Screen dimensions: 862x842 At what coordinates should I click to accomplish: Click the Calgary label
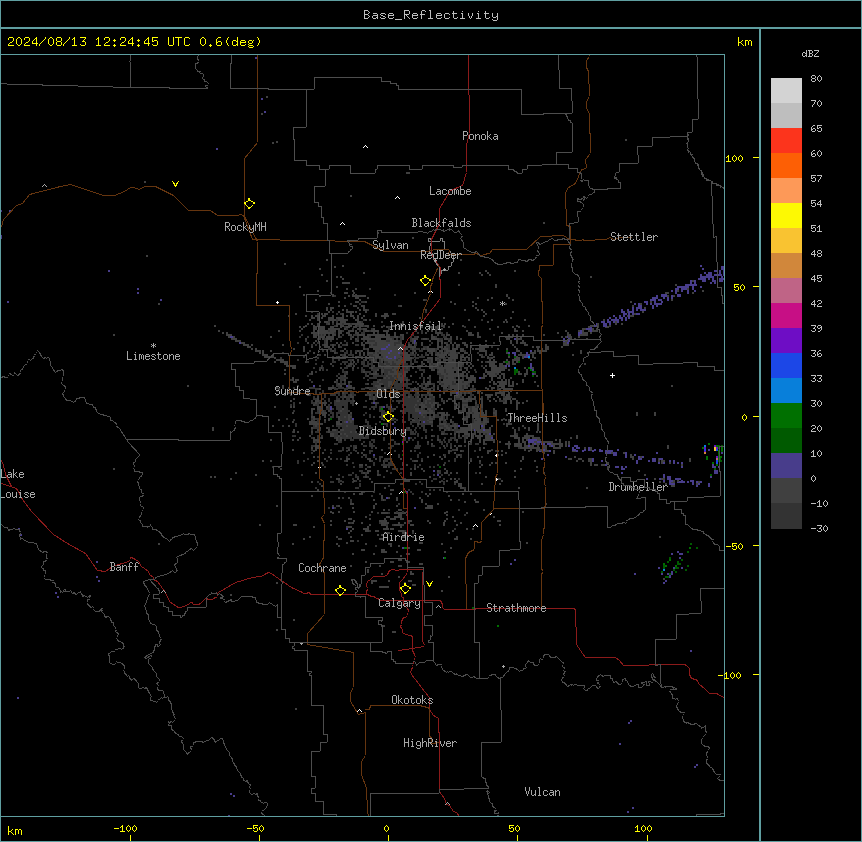coord(400,603)
